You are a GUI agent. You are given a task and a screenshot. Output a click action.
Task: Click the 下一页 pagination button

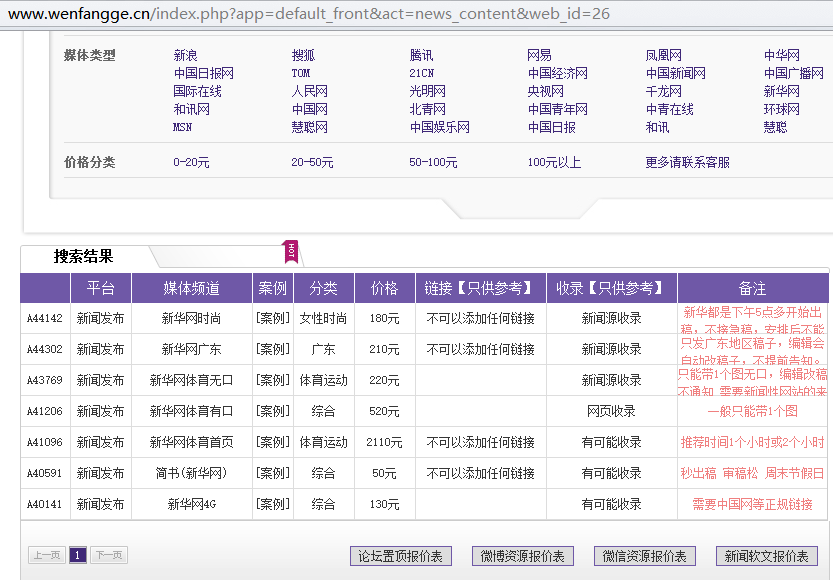coord(109,556)
